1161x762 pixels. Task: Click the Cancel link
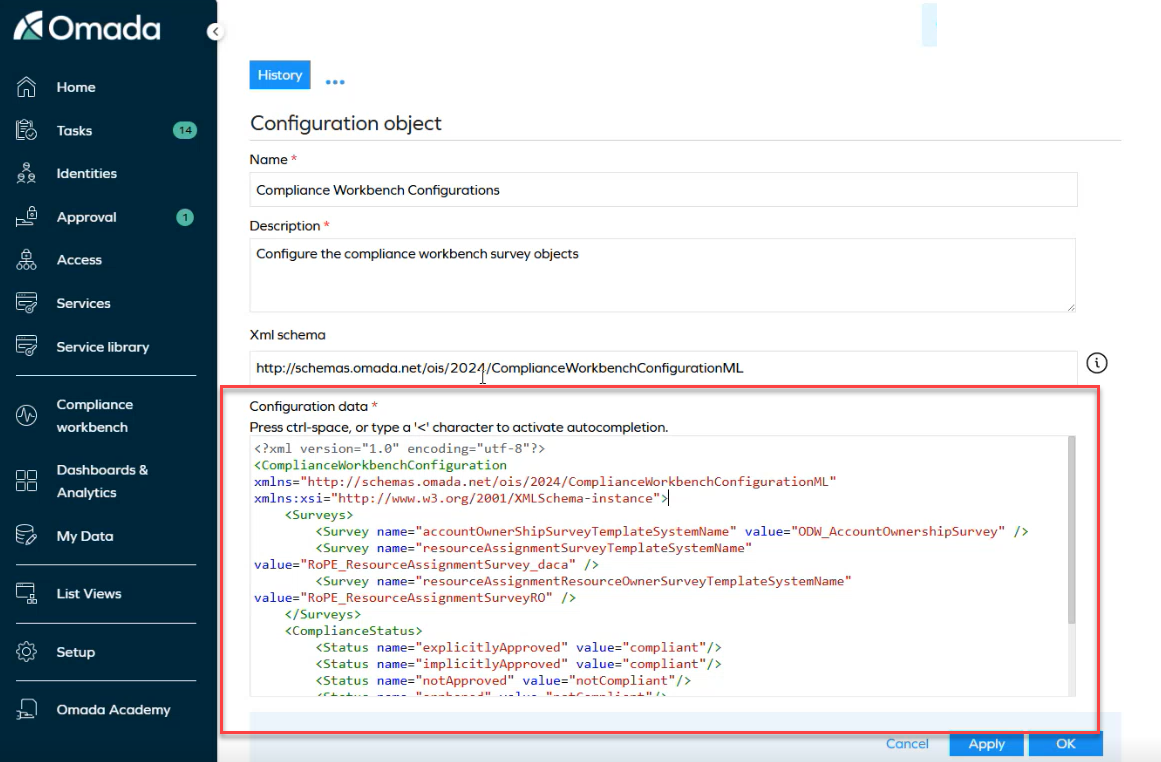coord(907,743)
